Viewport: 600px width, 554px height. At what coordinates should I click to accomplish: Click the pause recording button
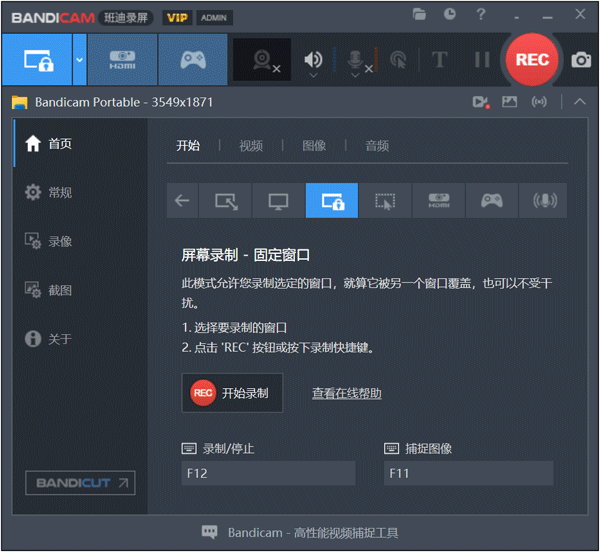pos(482,60)
